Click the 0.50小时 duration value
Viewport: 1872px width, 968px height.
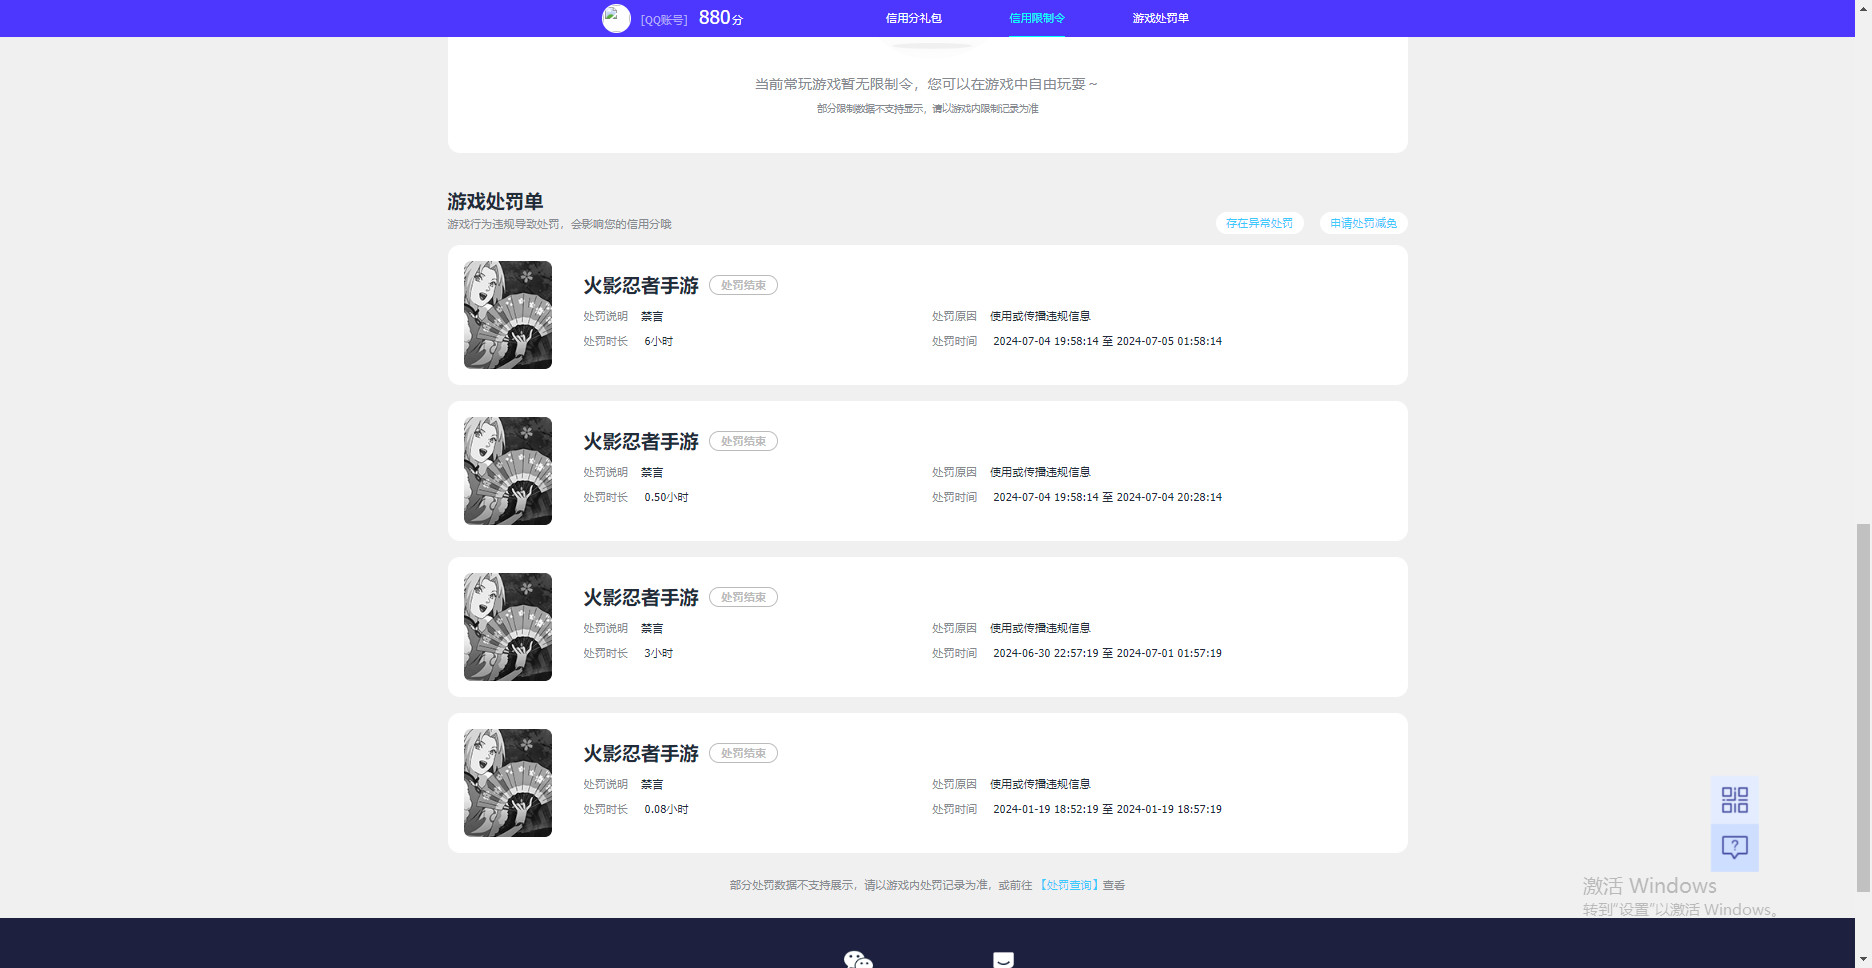[666, 497]
